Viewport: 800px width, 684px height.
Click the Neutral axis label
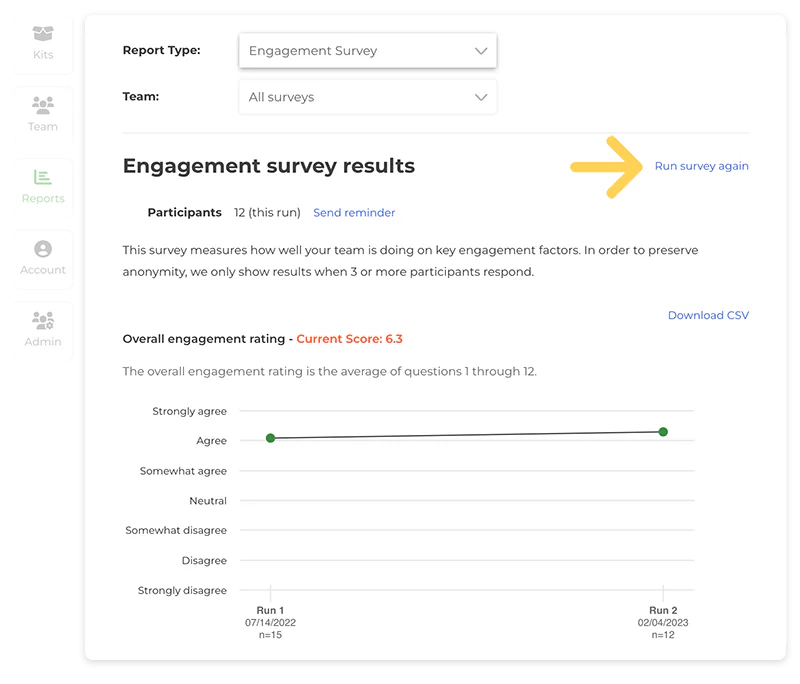pyautogui.click(x=208, y=501)
